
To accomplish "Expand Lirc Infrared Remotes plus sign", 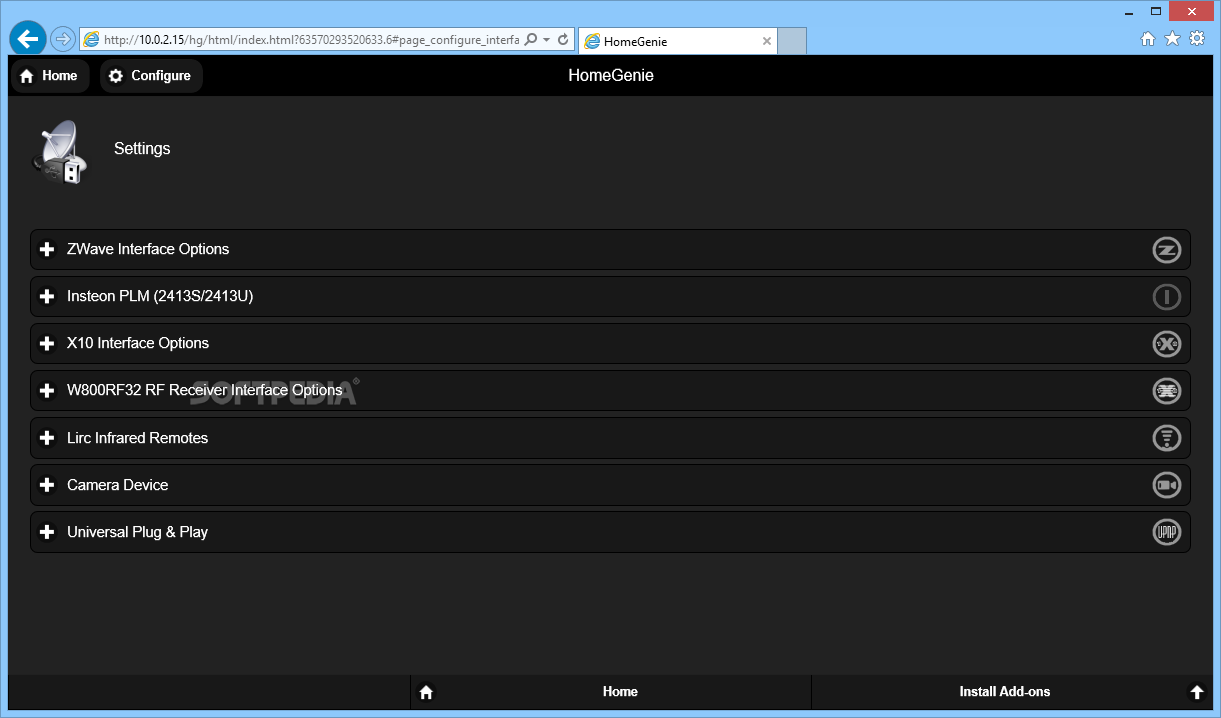I will [46, 438].
